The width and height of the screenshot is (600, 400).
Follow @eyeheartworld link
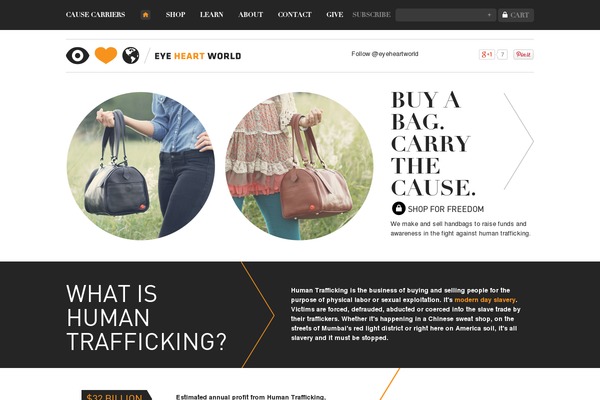tap(385, 54)
